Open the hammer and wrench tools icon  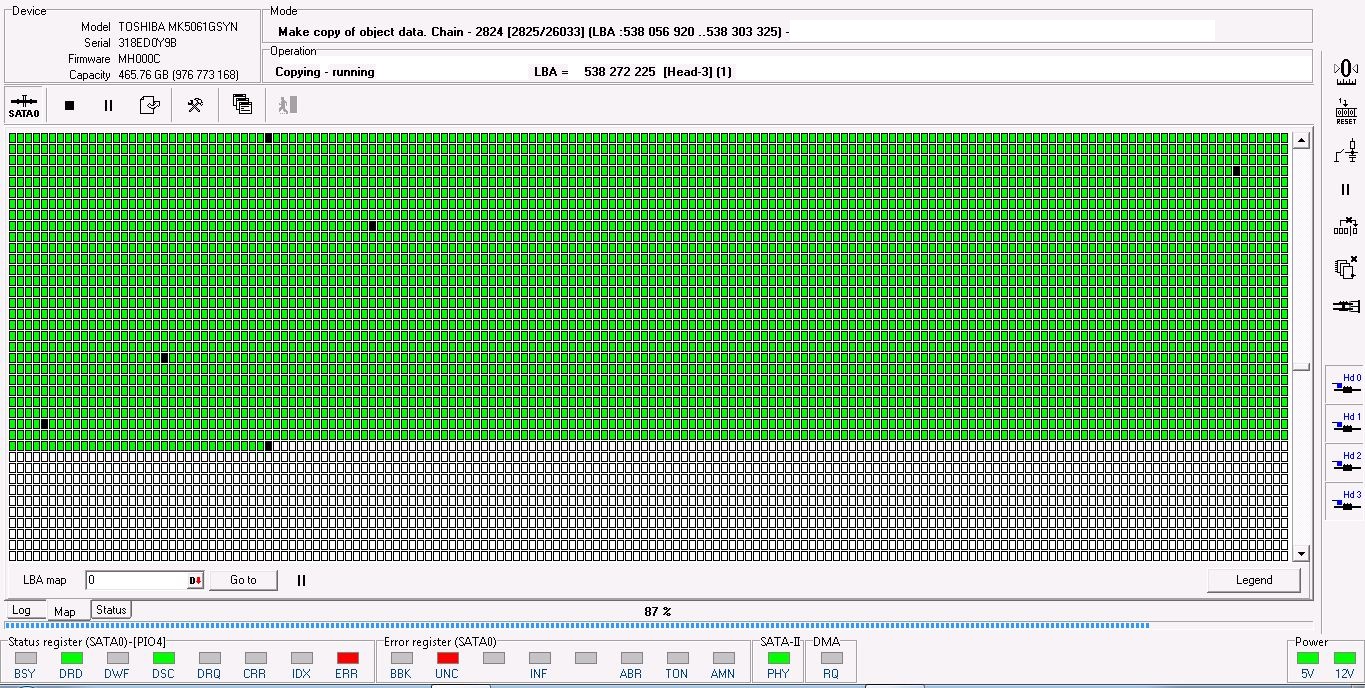[195, 105]
